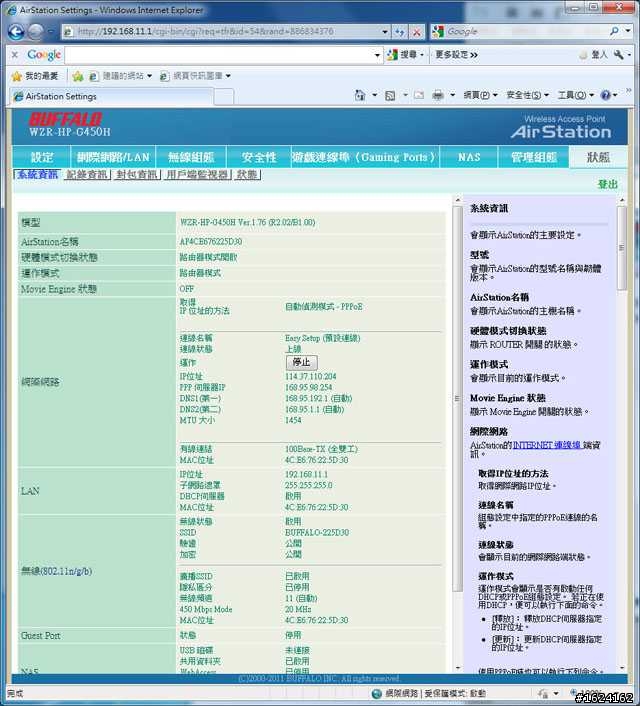Open the 工具(O) menu
Image resolution: width=640 pixels, height=706 pixels.
(576, 95)
